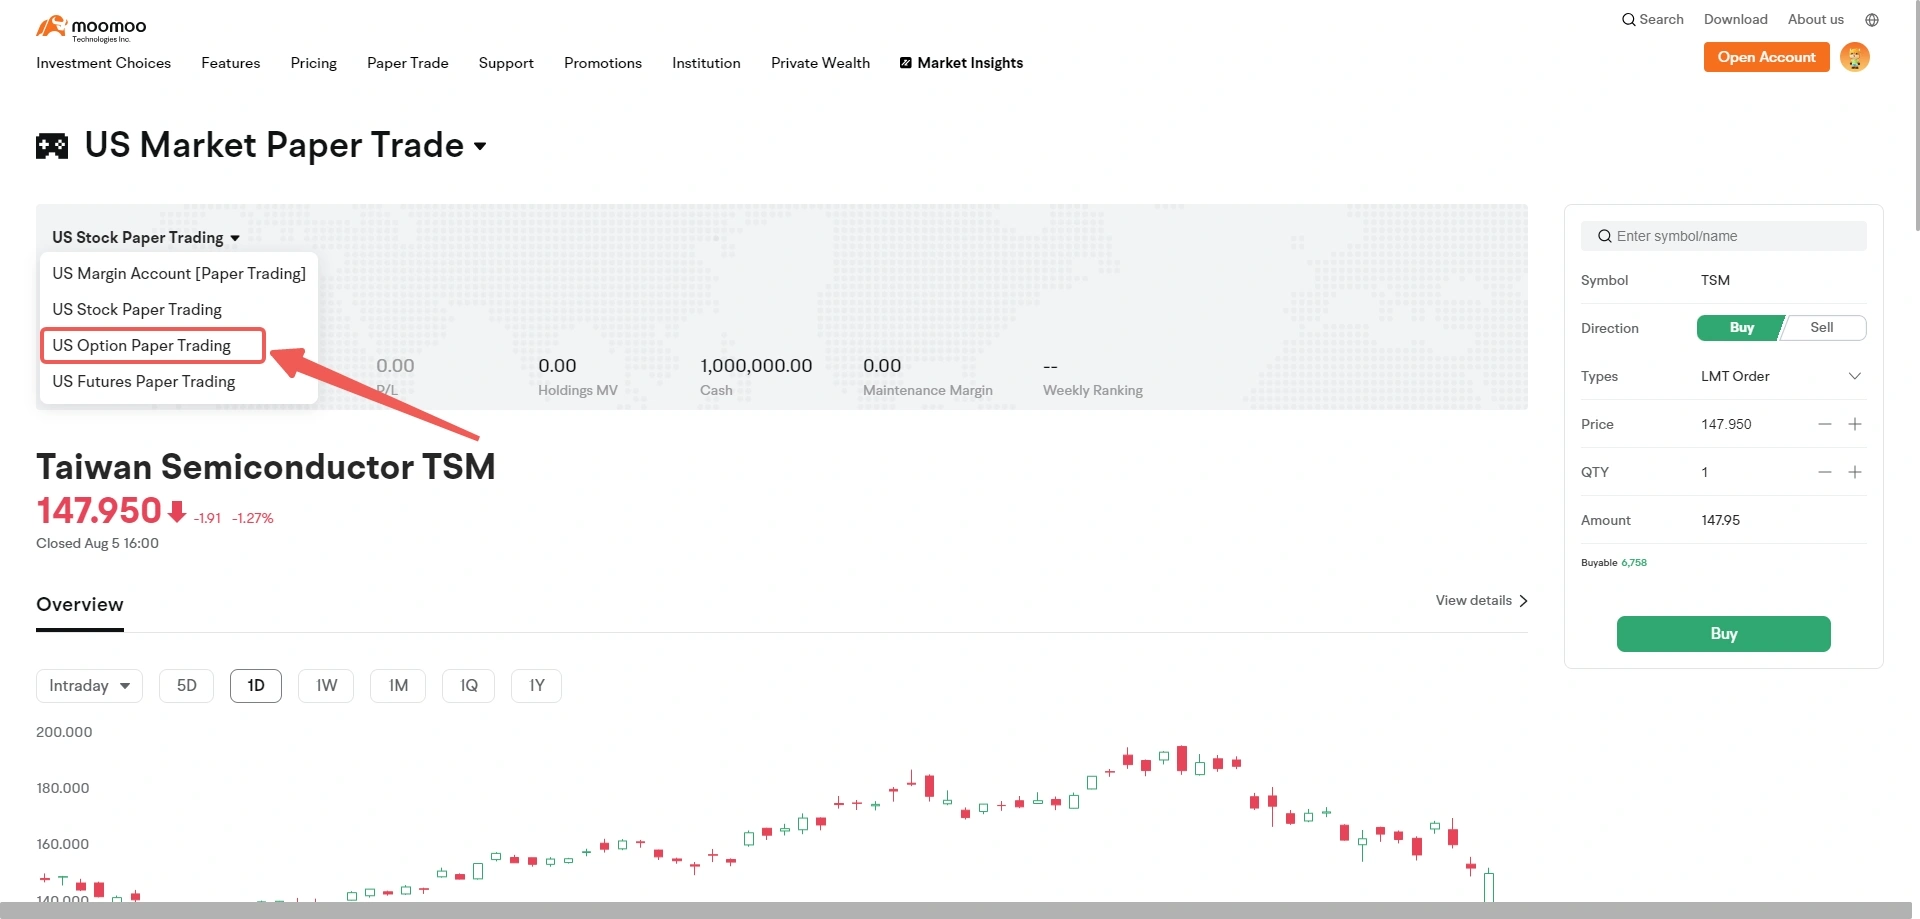Click the -1.27% price change
1920x919 pixels.
[253, 518]
